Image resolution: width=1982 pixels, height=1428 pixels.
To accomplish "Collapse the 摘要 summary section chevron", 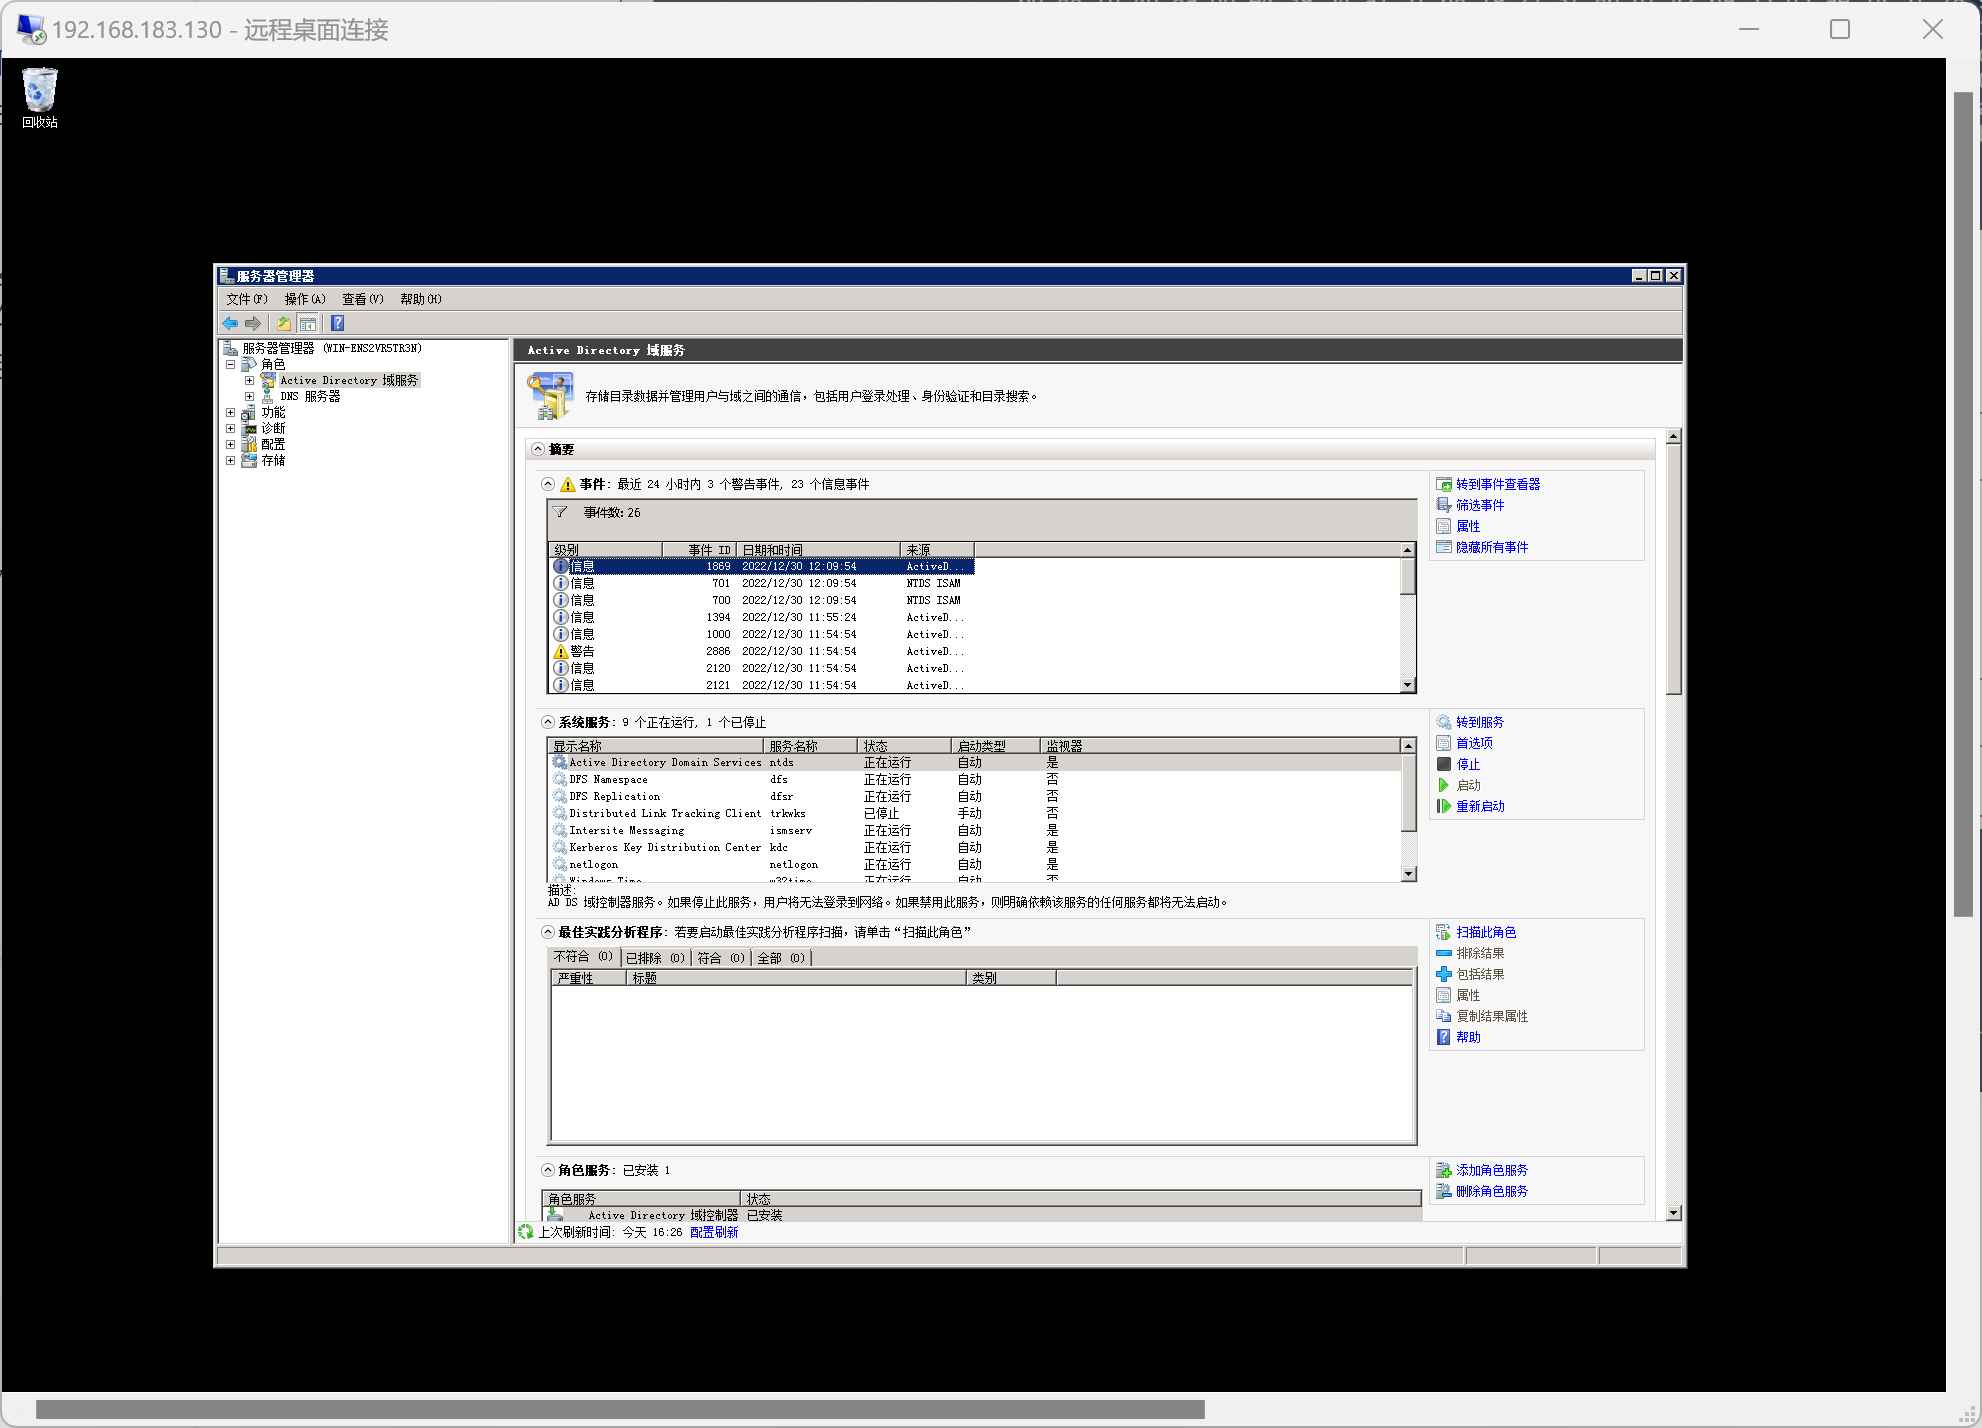I will pyautogui.click(x=538, y=449).
